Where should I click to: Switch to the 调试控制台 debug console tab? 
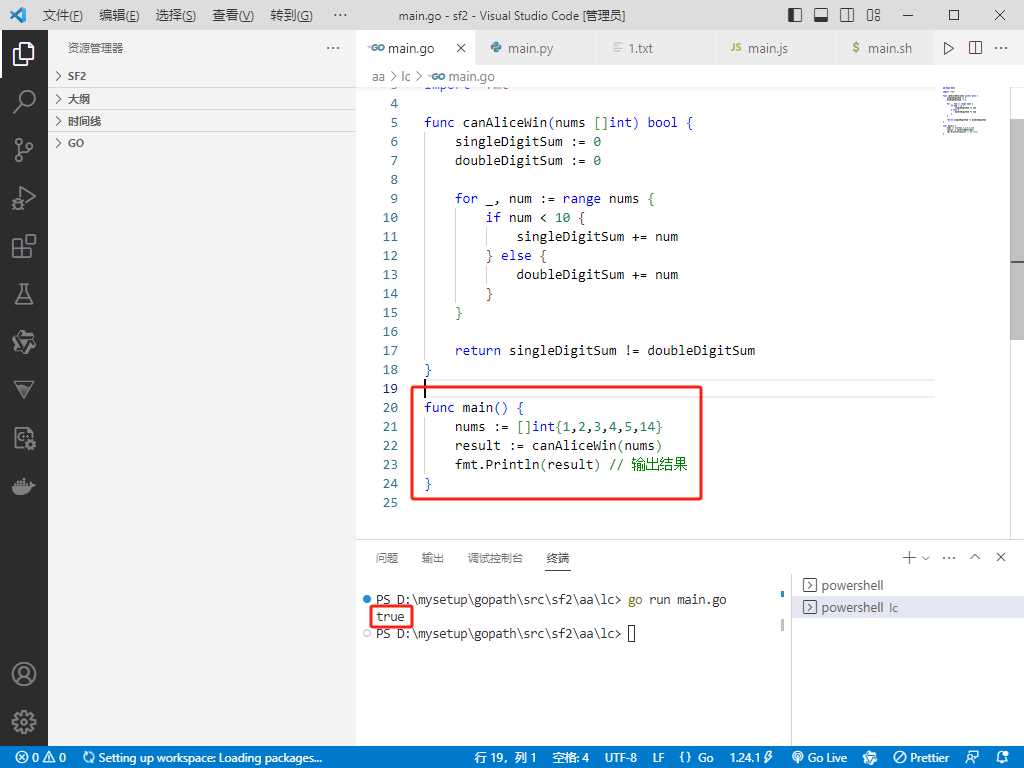click(x=495, y=558)
